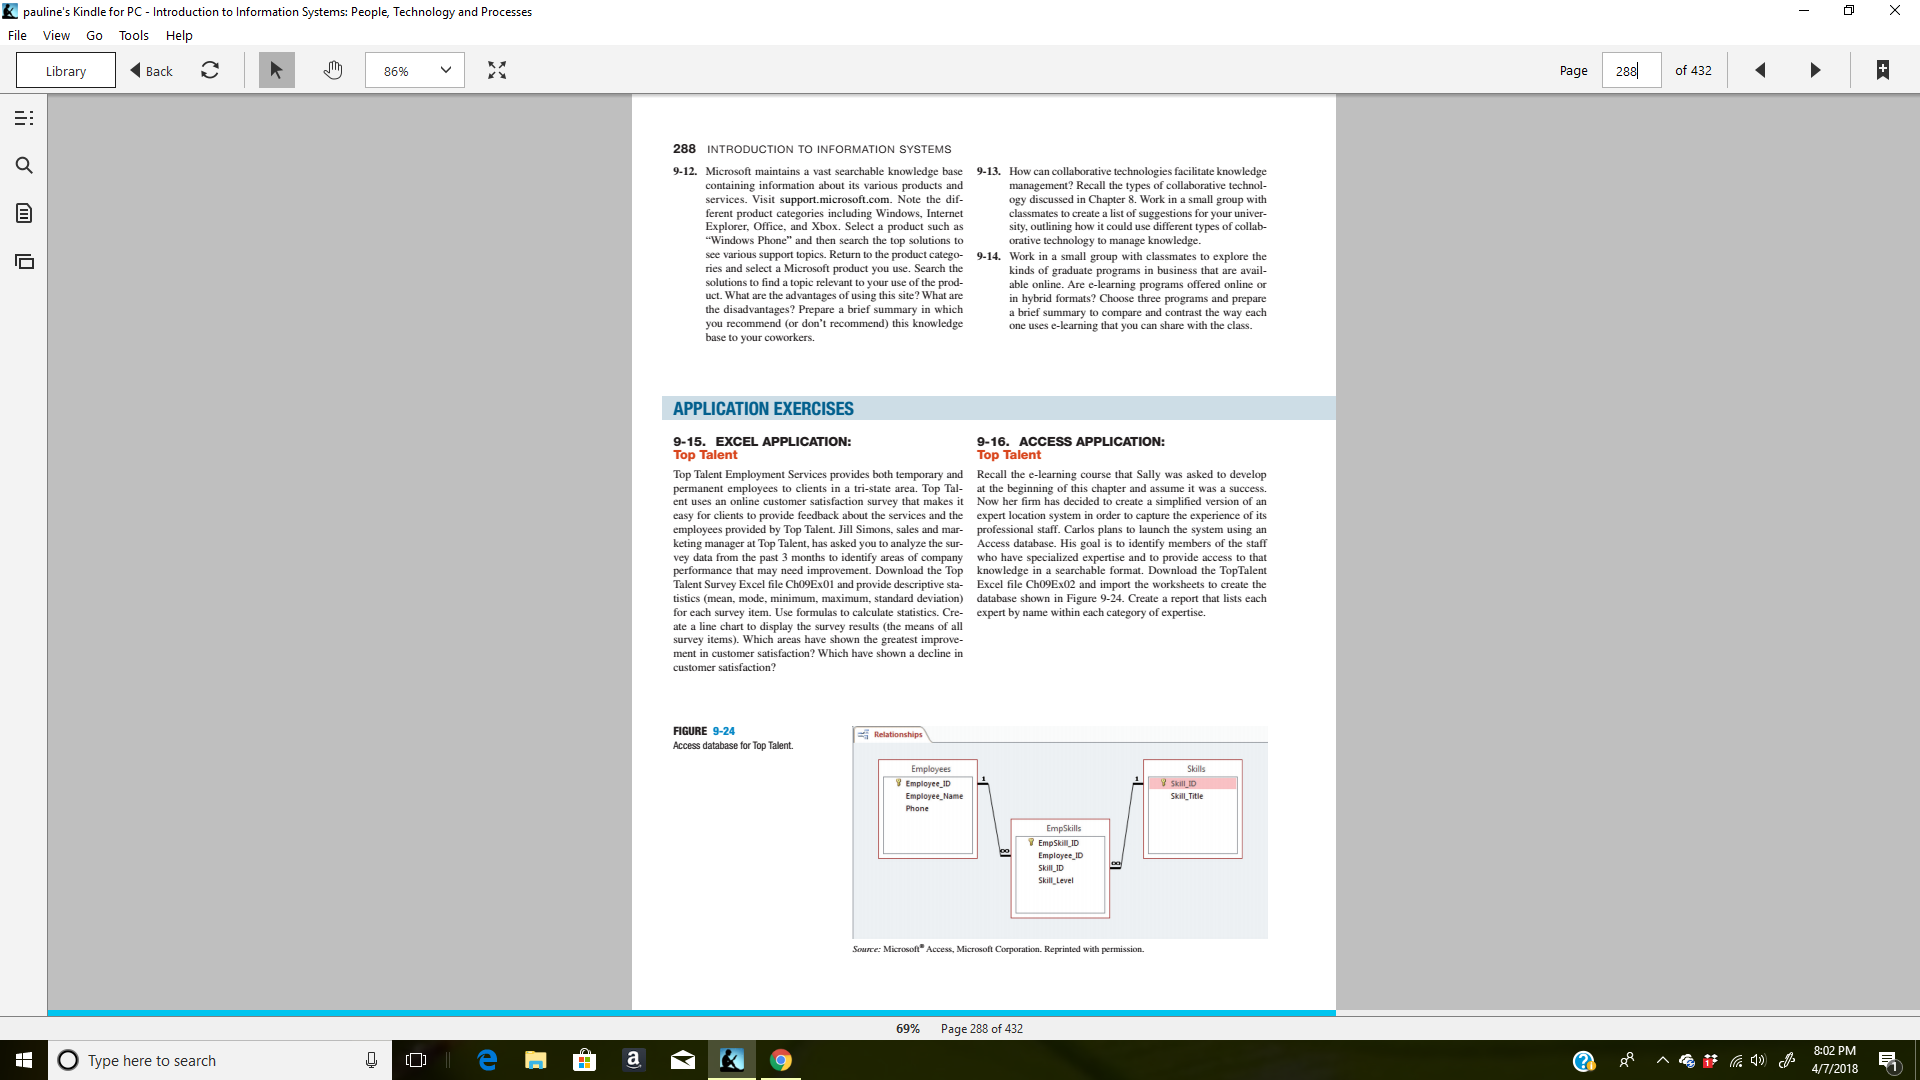Viewport: 1920px width, 1080px height.
Task: Open the flashcards icon in sidebar
Action: coord(24,262)
